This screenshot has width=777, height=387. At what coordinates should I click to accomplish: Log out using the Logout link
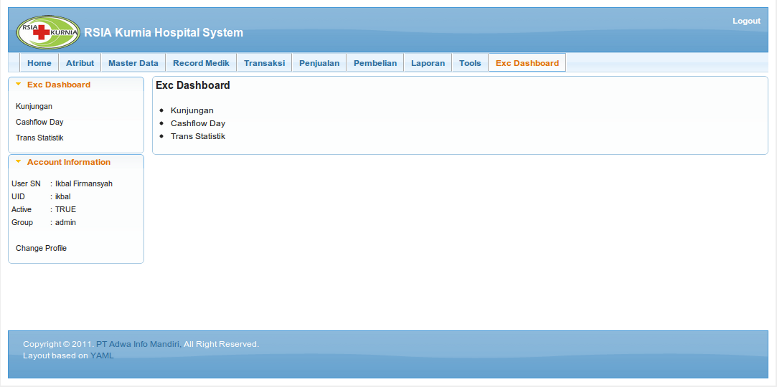pyautogui.click(x=746, y=21)
